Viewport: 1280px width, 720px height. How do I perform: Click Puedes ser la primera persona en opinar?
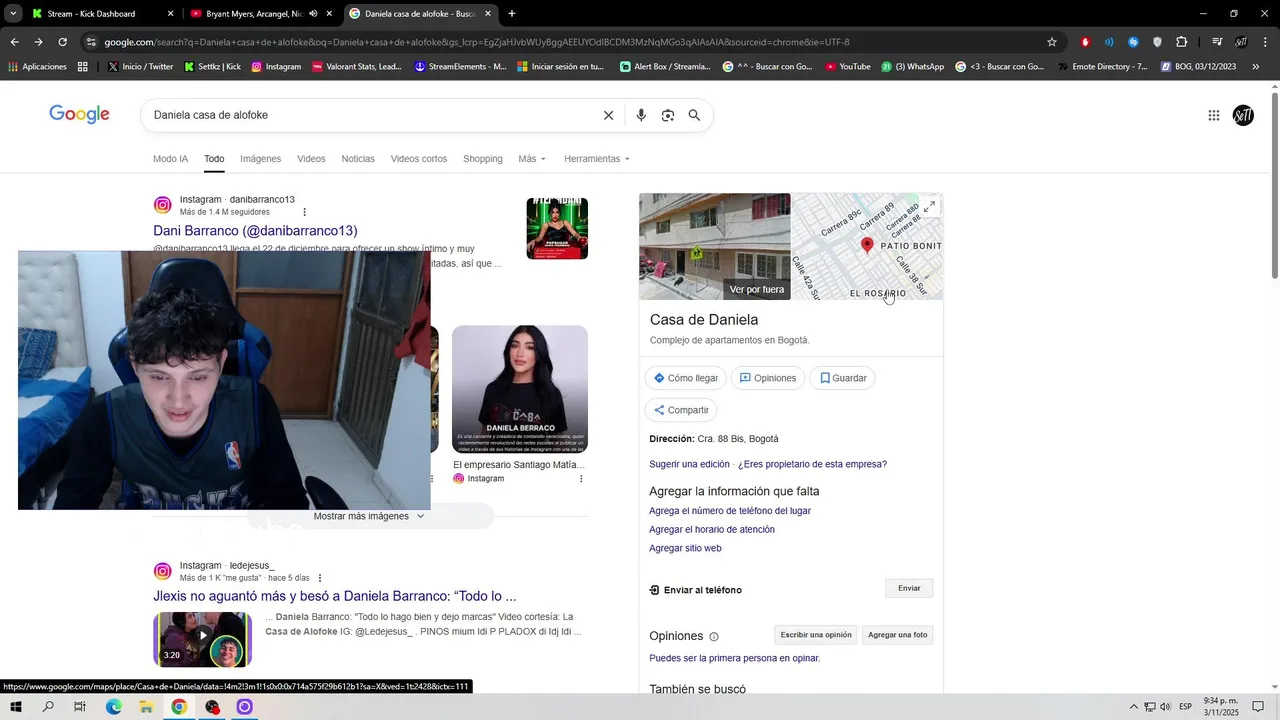(x=734, y=658)
